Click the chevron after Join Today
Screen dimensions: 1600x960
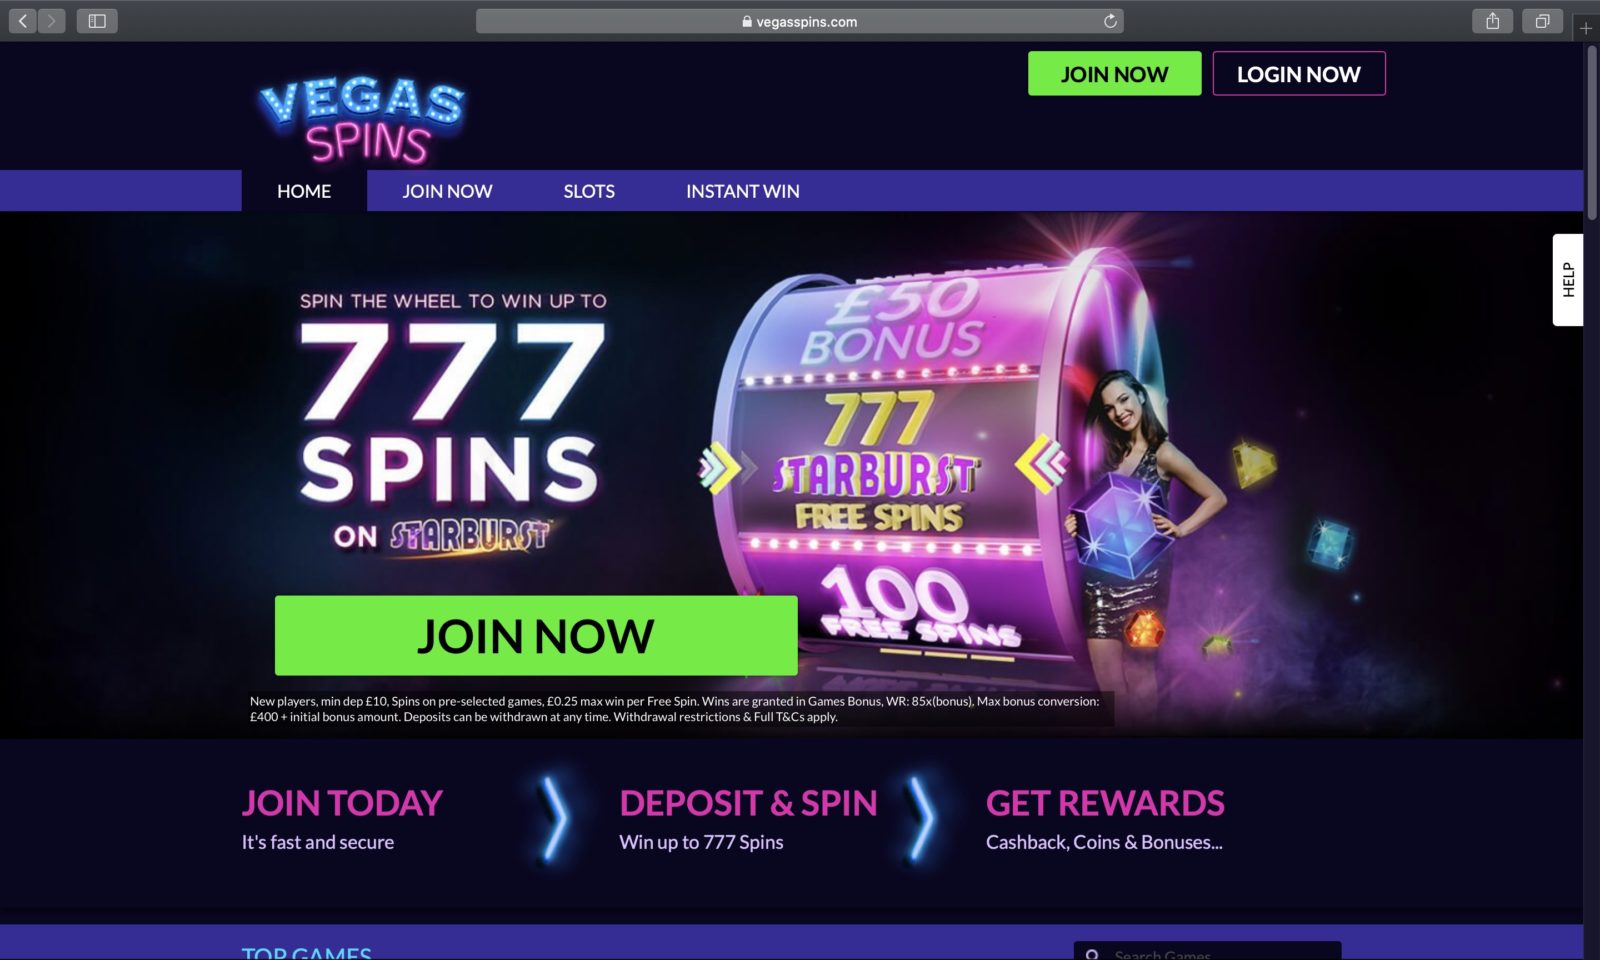coord(553,819)
